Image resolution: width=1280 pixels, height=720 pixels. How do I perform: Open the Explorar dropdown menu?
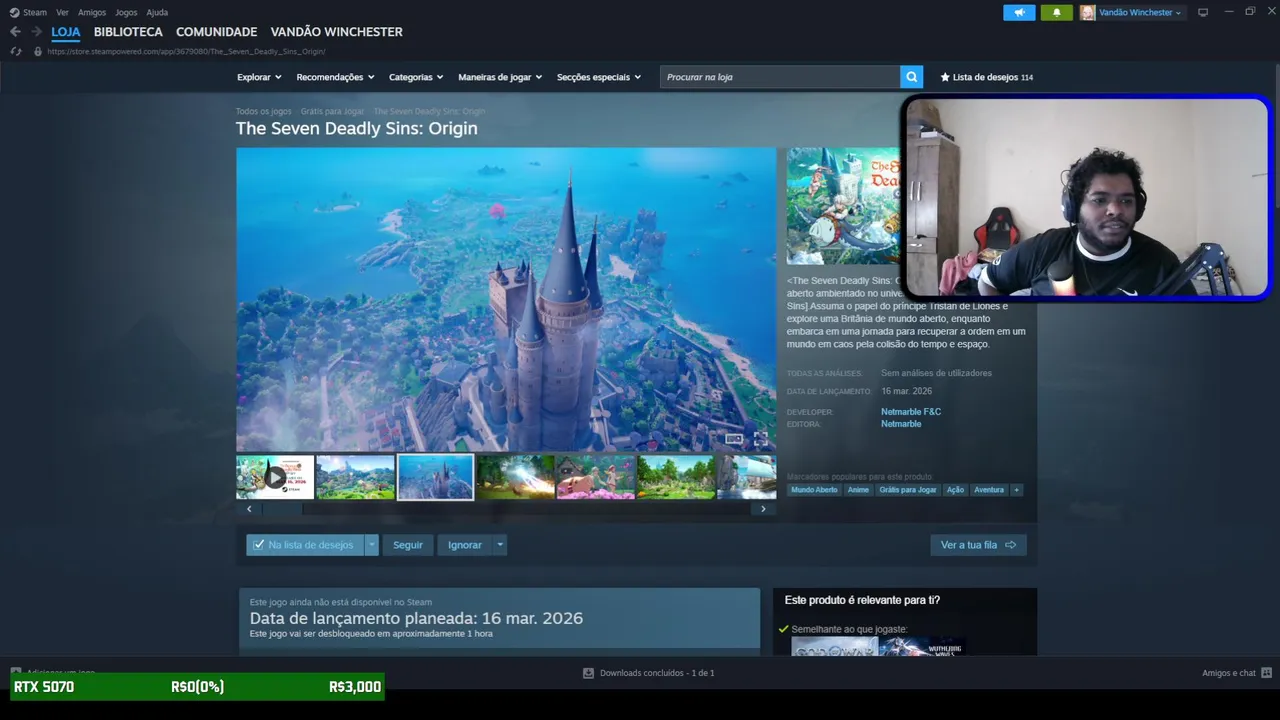click(x=259, y=77)
